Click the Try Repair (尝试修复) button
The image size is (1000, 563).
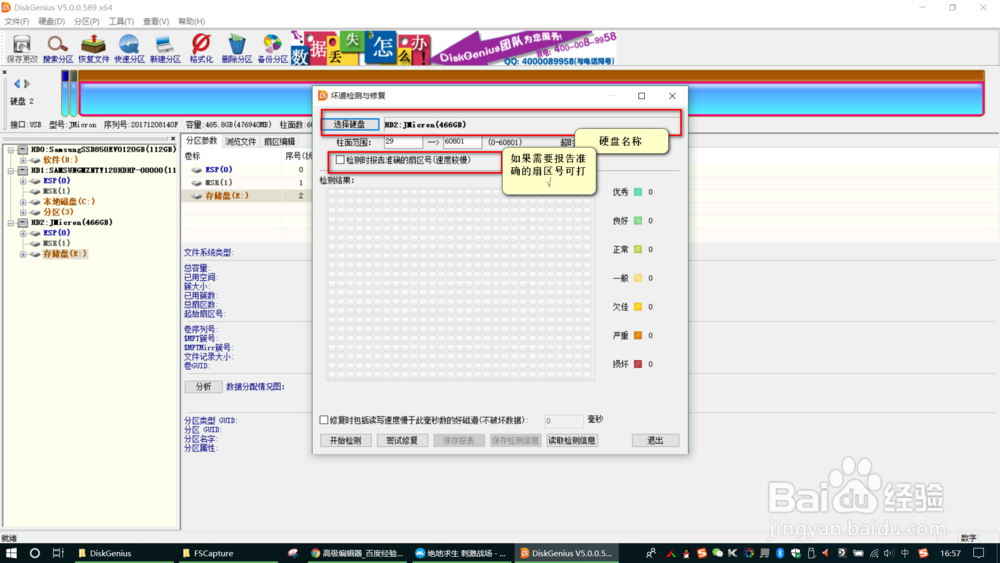pos(402,441)
